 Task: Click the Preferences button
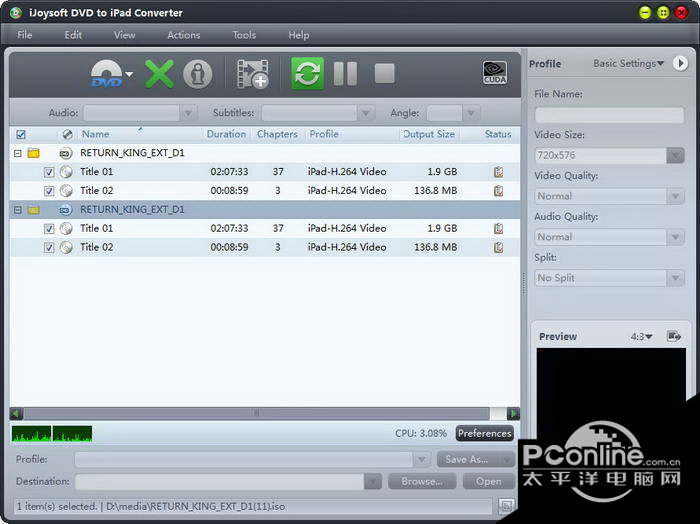coord(484,433)
